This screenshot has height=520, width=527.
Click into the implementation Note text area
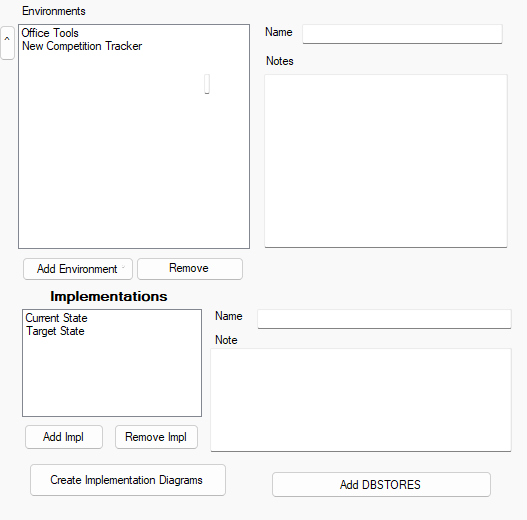pos(361,400)
